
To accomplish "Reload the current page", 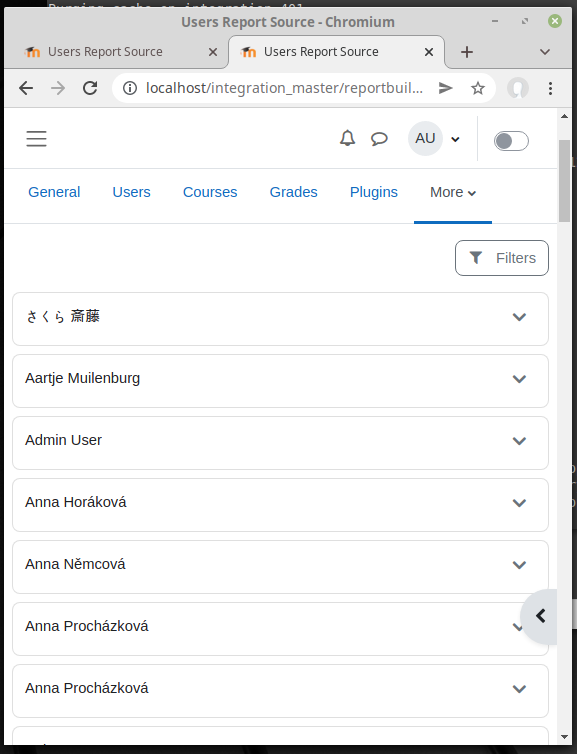I will point(90,88).
